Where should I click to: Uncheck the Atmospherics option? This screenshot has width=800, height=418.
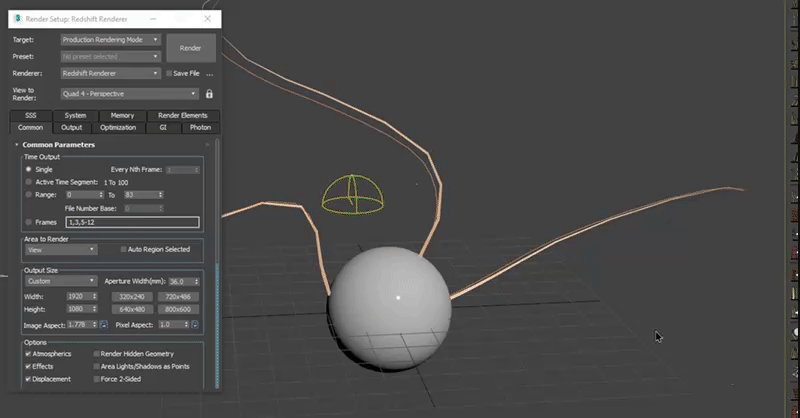(x=28, y=354)
